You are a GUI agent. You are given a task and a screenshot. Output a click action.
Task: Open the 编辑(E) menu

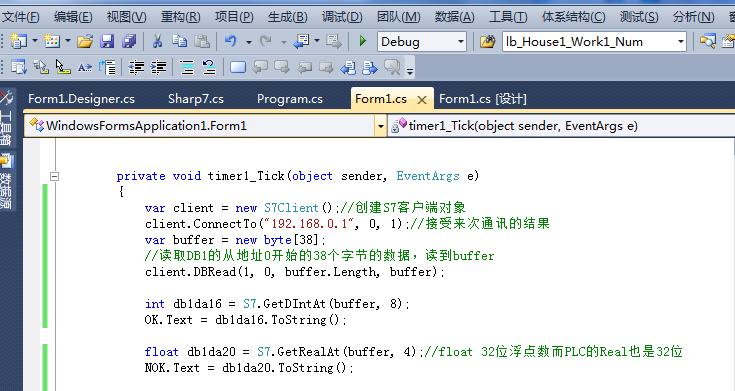73,17
